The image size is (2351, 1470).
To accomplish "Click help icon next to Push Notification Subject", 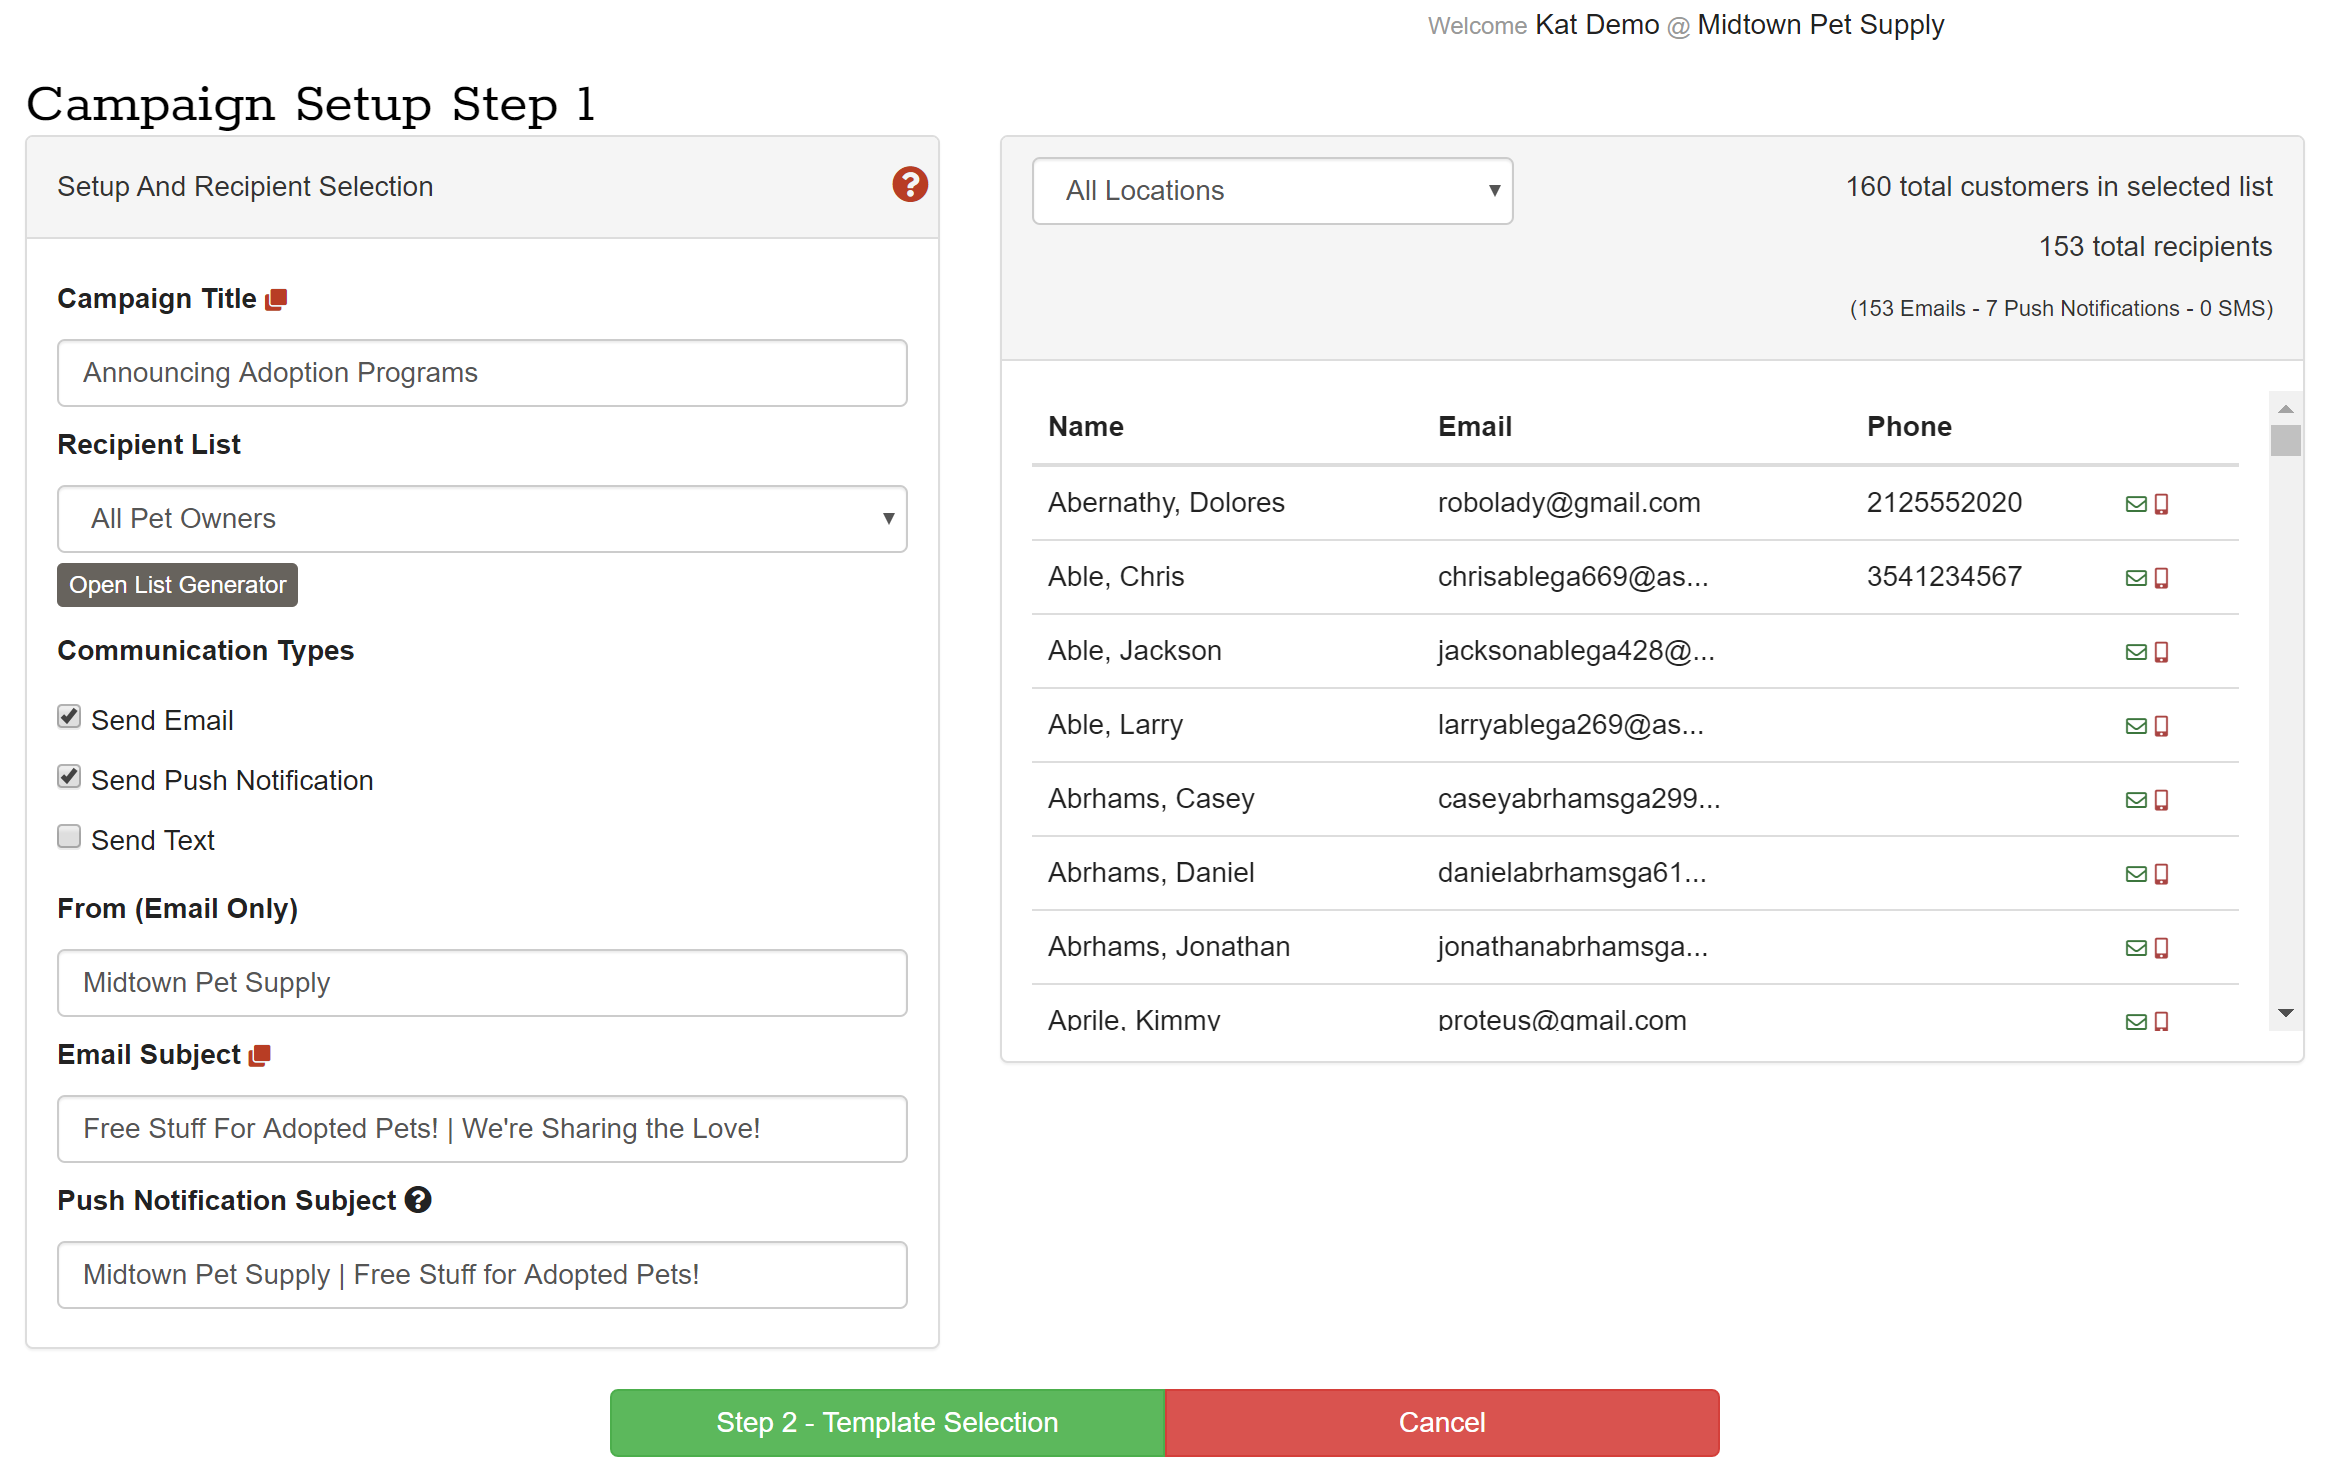I will (418, 1200).
